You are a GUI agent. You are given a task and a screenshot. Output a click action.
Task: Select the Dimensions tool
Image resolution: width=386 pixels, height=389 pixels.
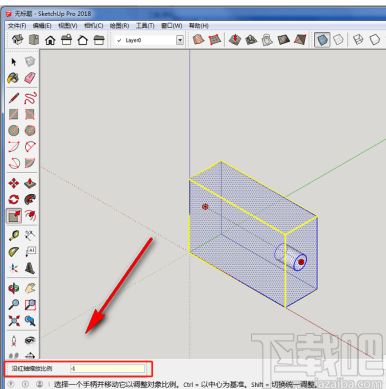pos(30,235)
